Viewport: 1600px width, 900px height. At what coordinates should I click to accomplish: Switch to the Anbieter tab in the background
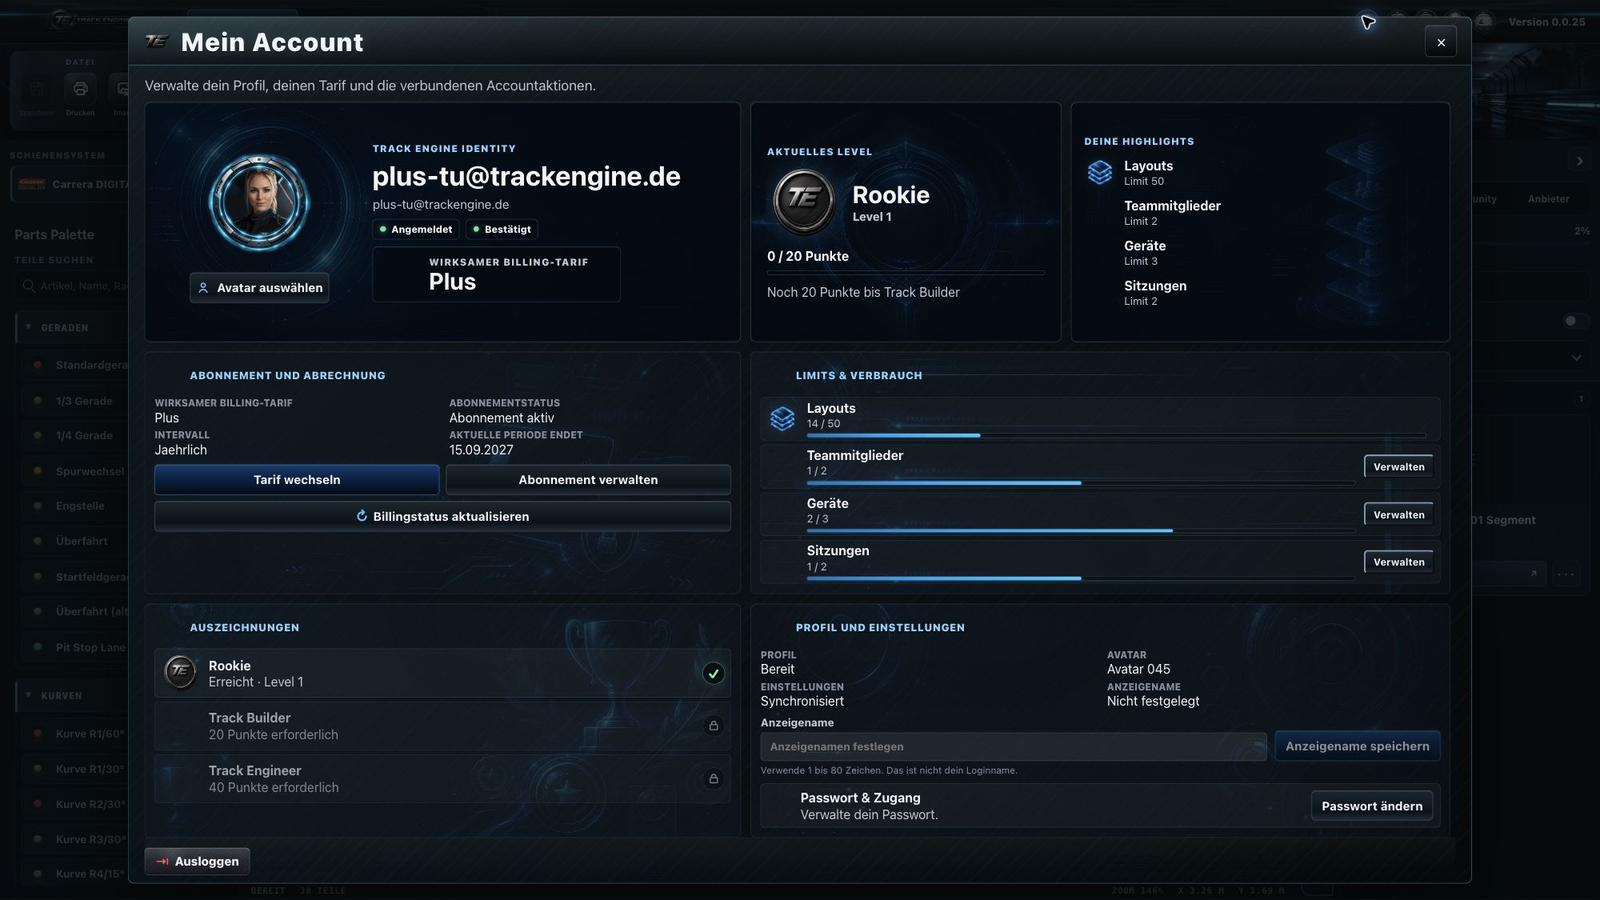1548,199
